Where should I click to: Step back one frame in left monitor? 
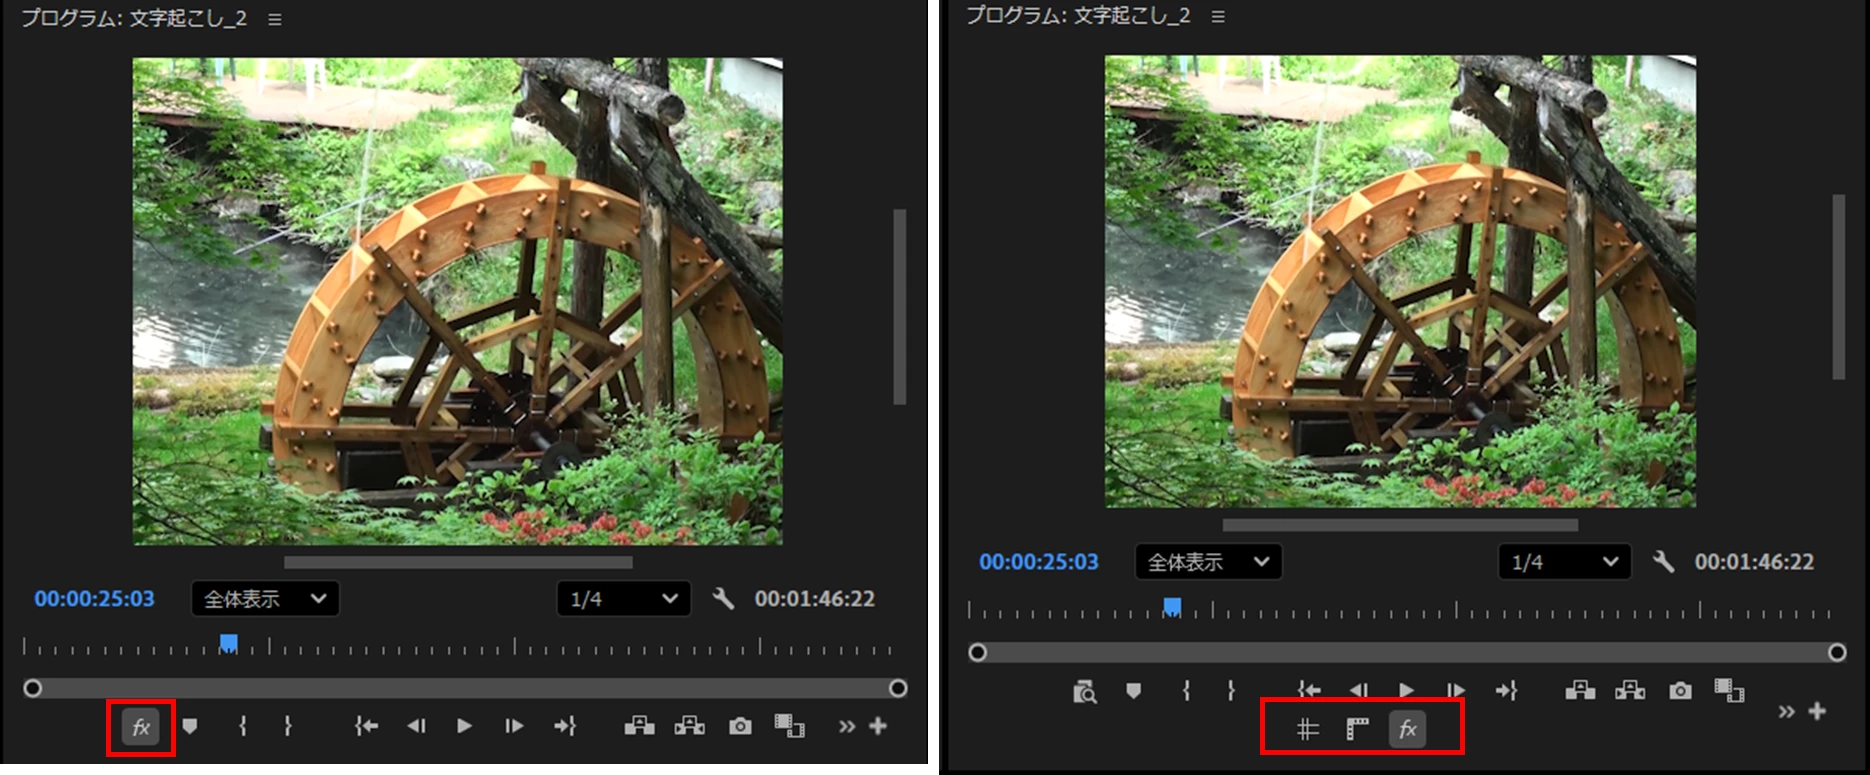click(x=416, y=726)
